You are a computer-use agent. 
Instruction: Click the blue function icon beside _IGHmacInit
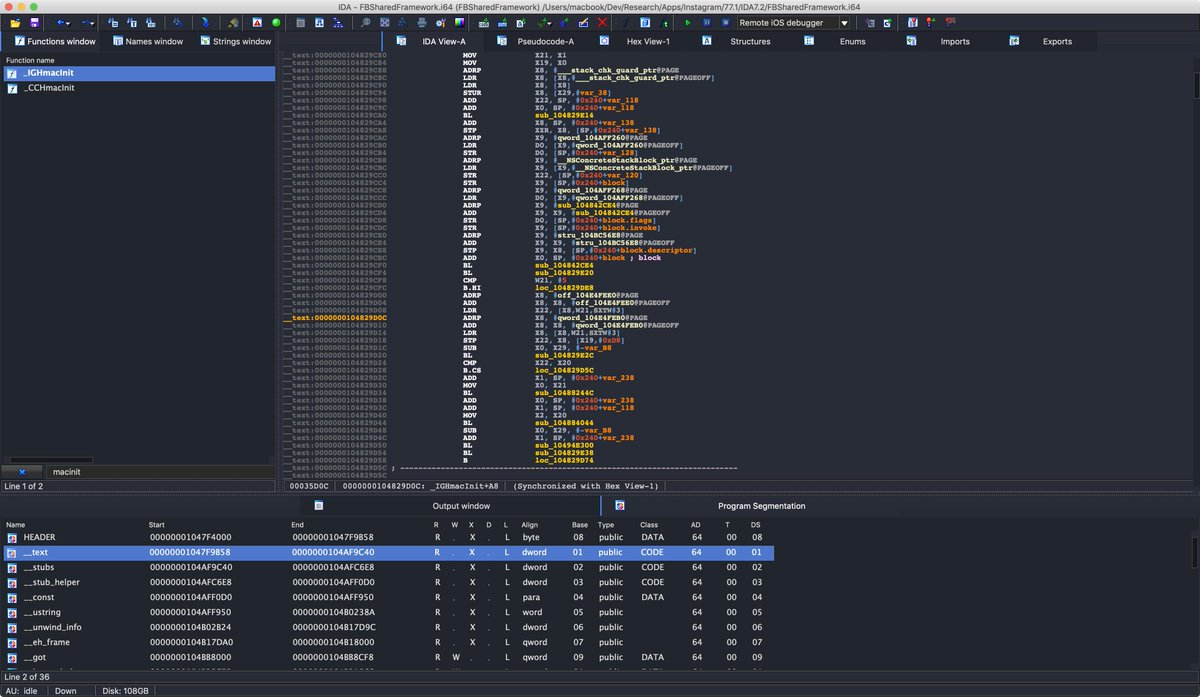click(x=12, y=74)
